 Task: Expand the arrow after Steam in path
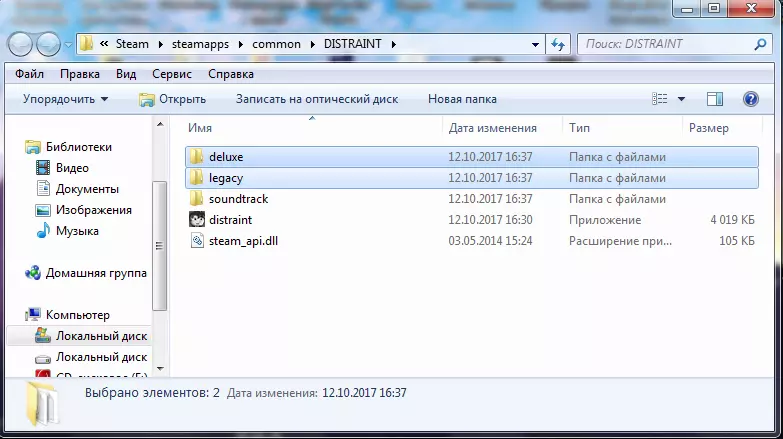click(x=160, y=44)
